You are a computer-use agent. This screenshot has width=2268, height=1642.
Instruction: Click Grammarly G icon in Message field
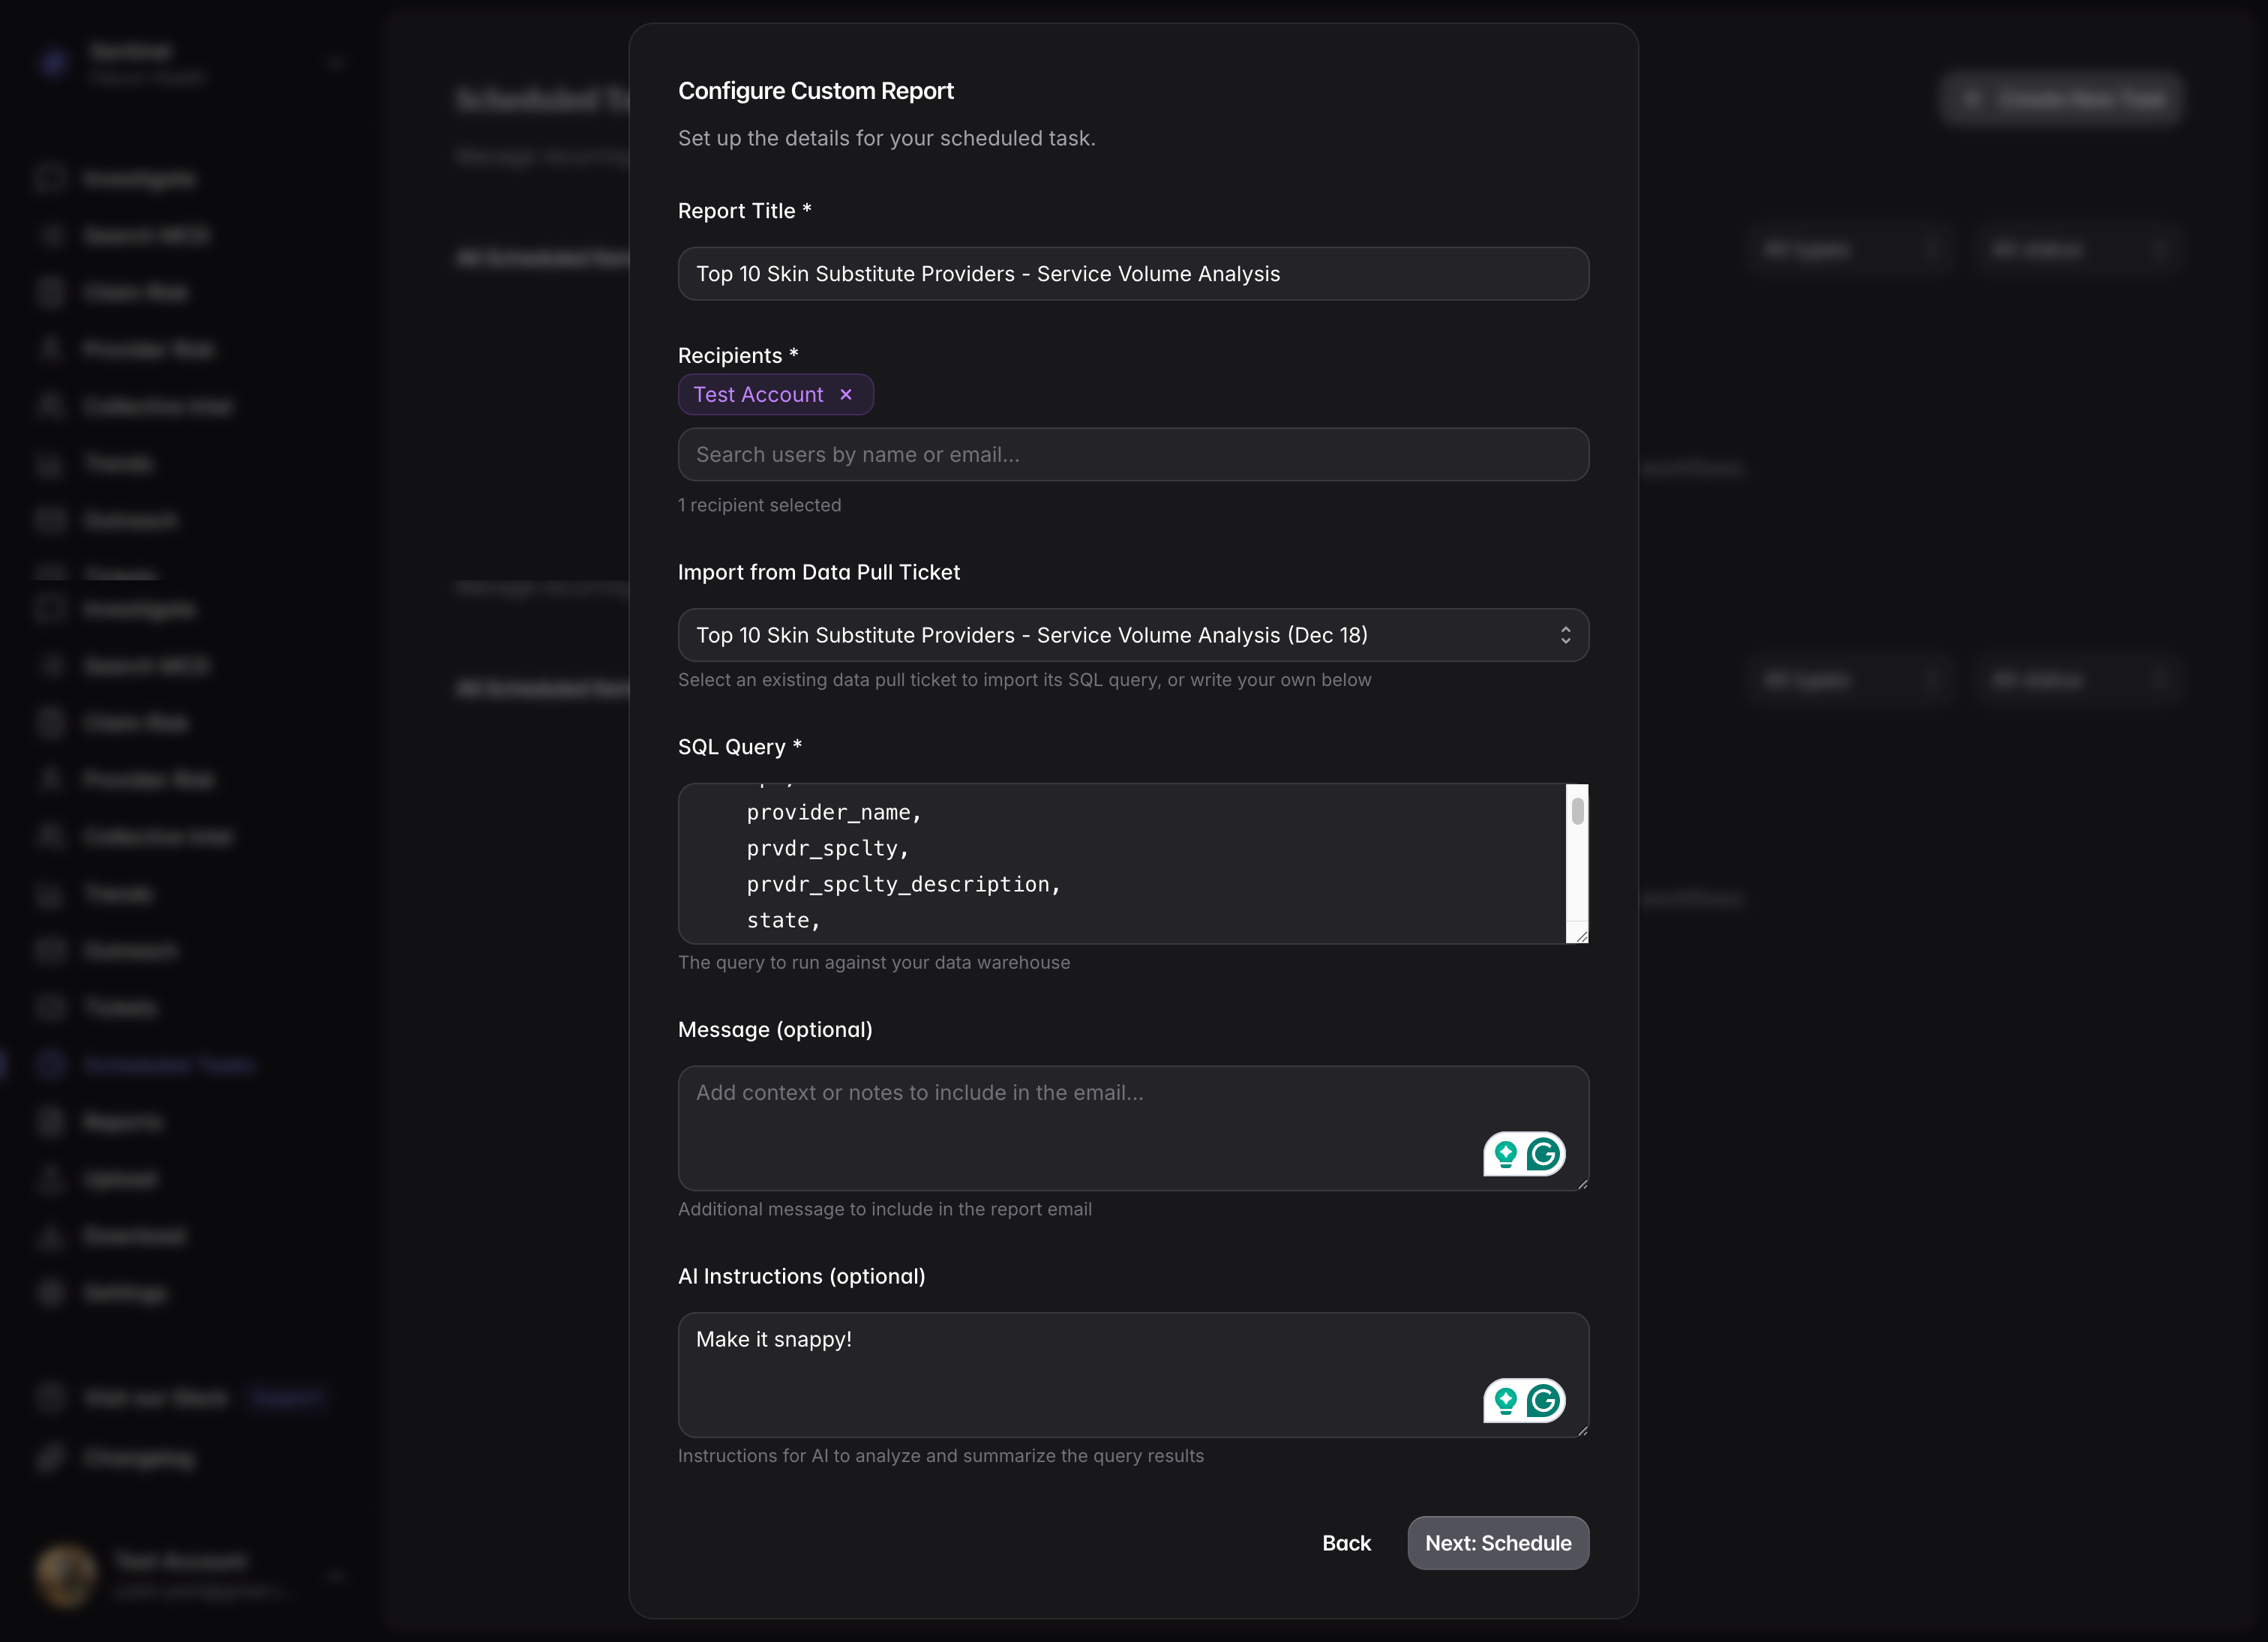click(1544, 1154)
